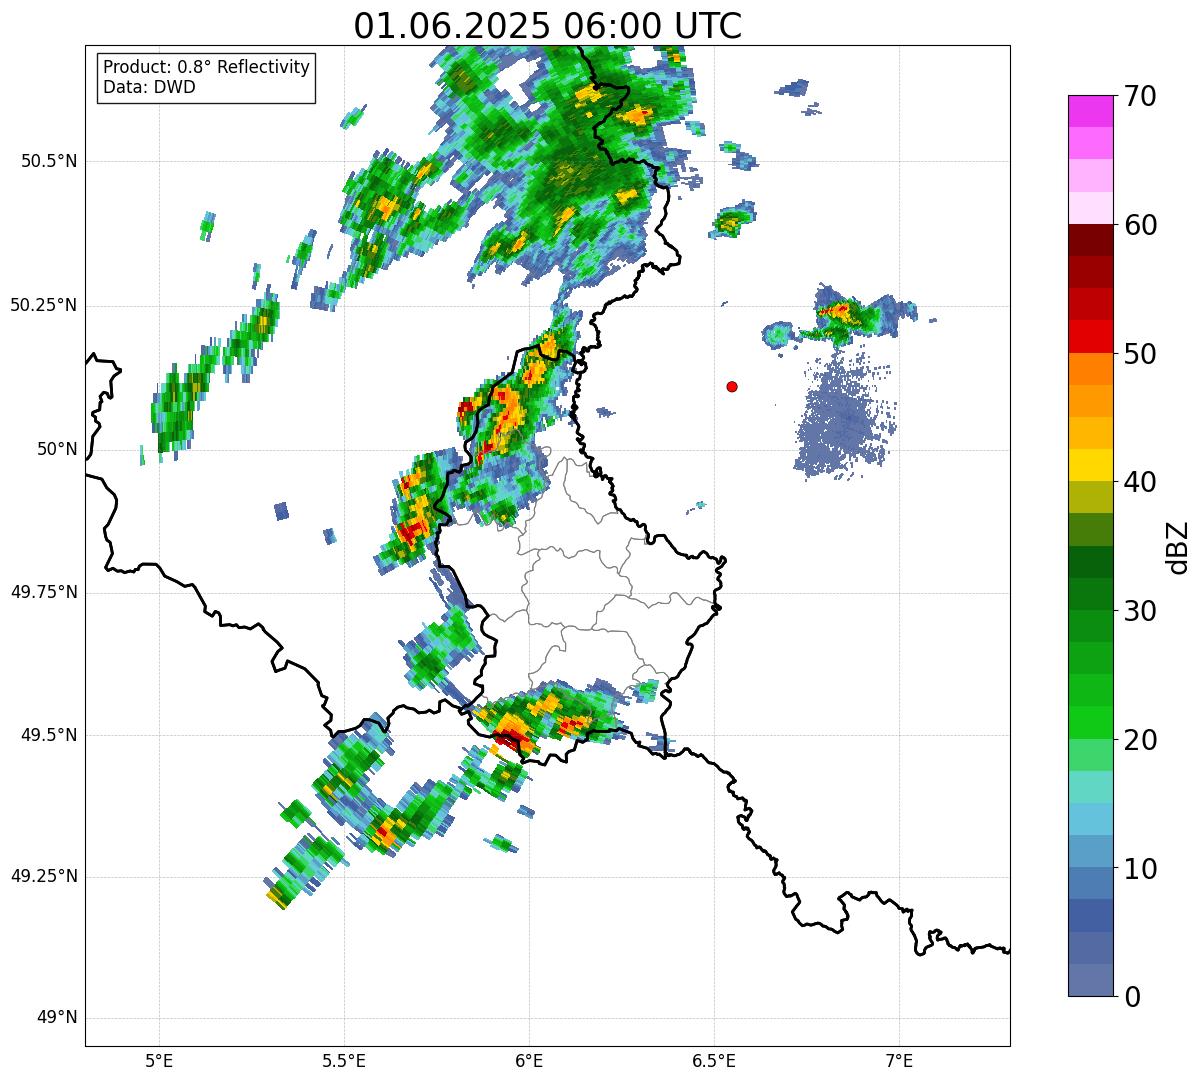The image size is (1202, 1081).
Task: Click the 50.5°N latitude label
Action: 49,161
